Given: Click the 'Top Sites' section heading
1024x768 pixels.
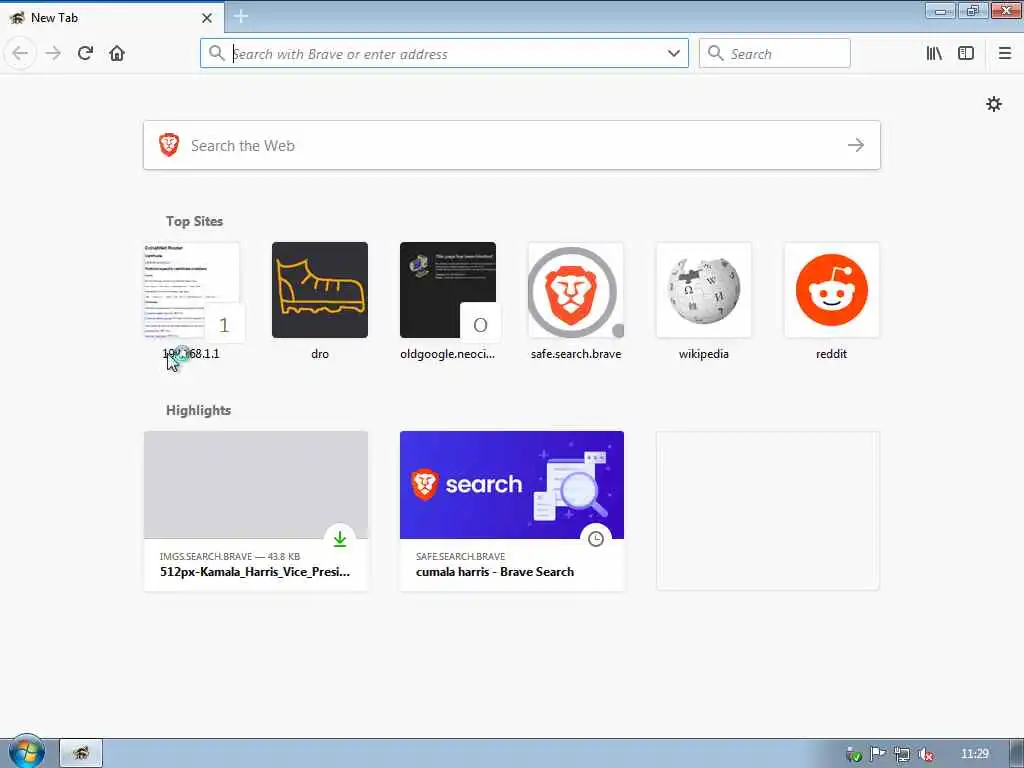Looking at the screenshot, I should click(x=194, y=221).
